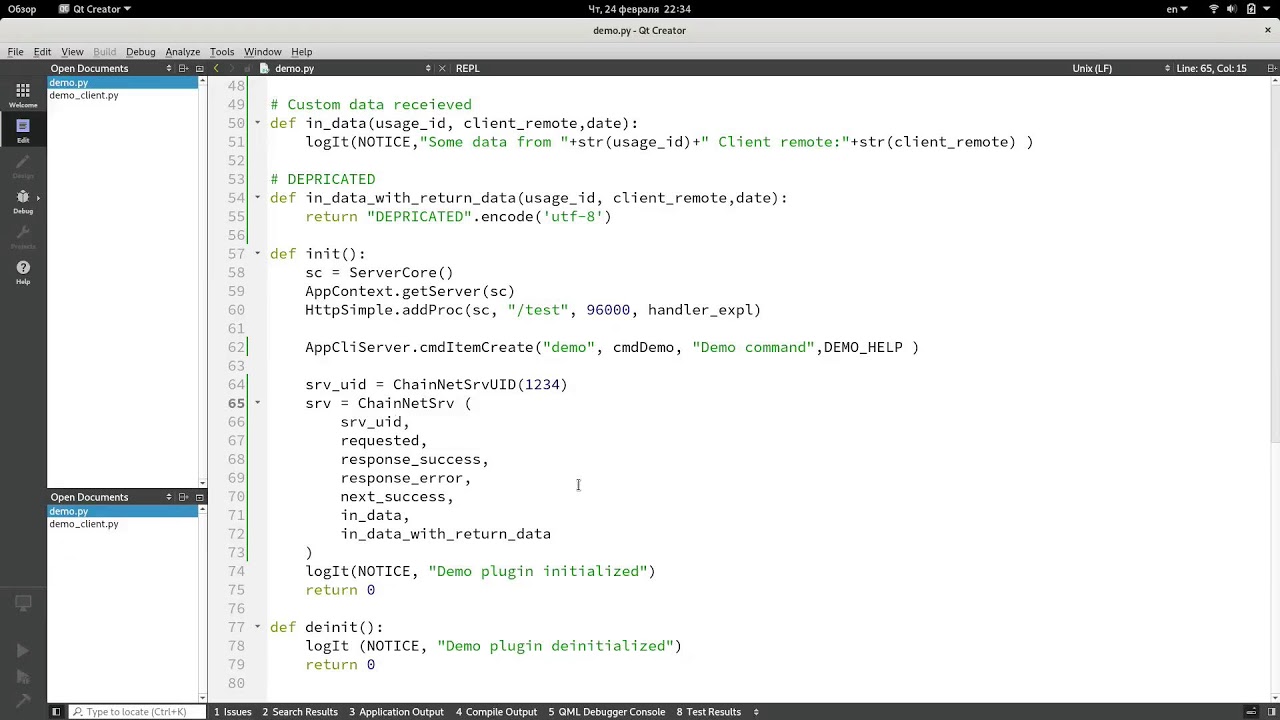The height and width of the screenshot is (720, 1280).
Task: Click the Wi-Fi icon in system tray
Action: tap(1214, 9)
